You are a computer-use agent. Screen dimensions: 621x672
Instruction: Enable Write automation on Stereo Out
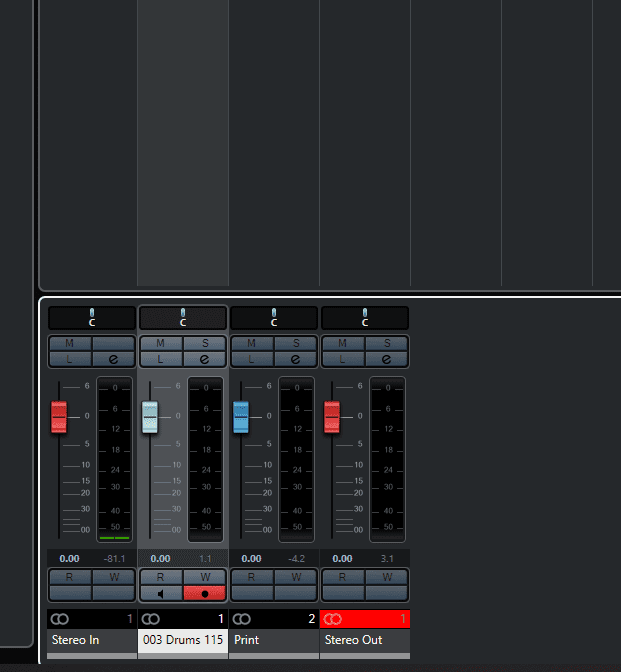pos(386,577)
